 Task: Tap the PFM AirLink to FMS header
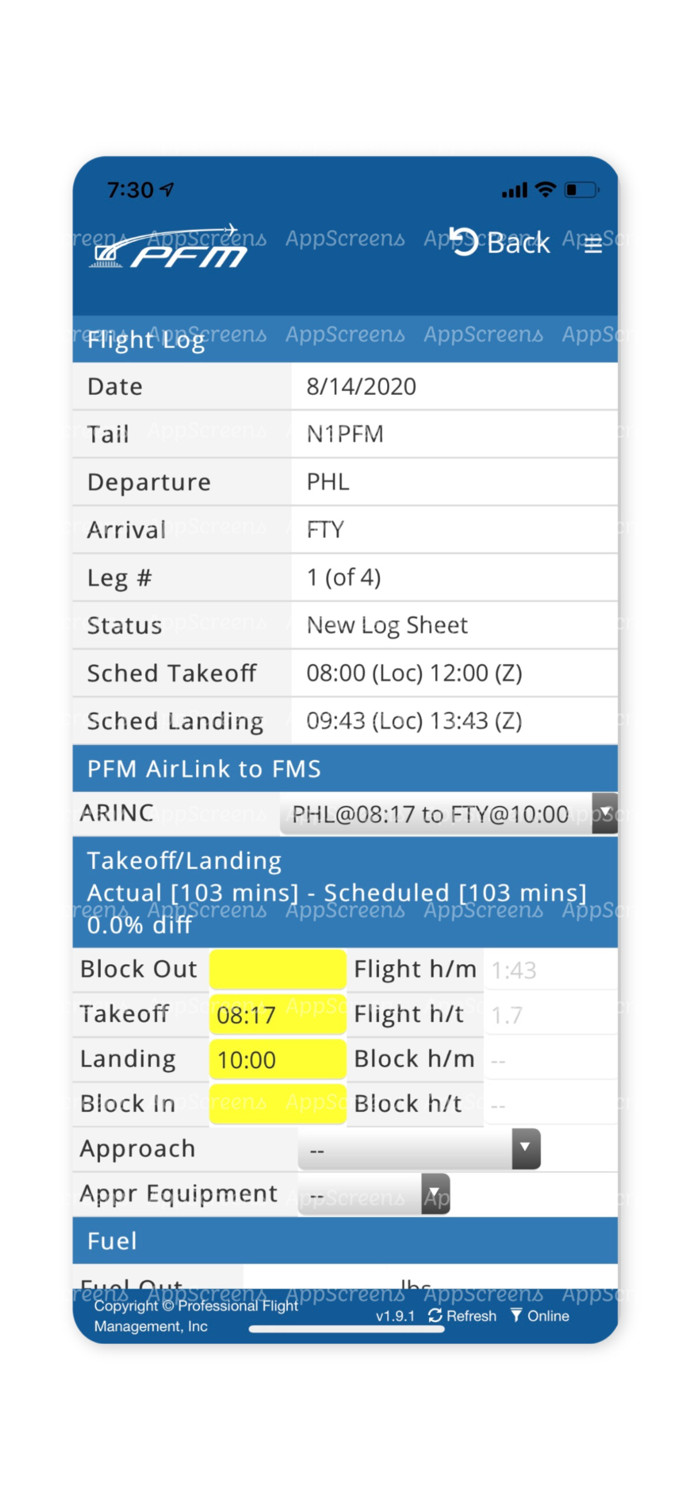coord(345,769)
